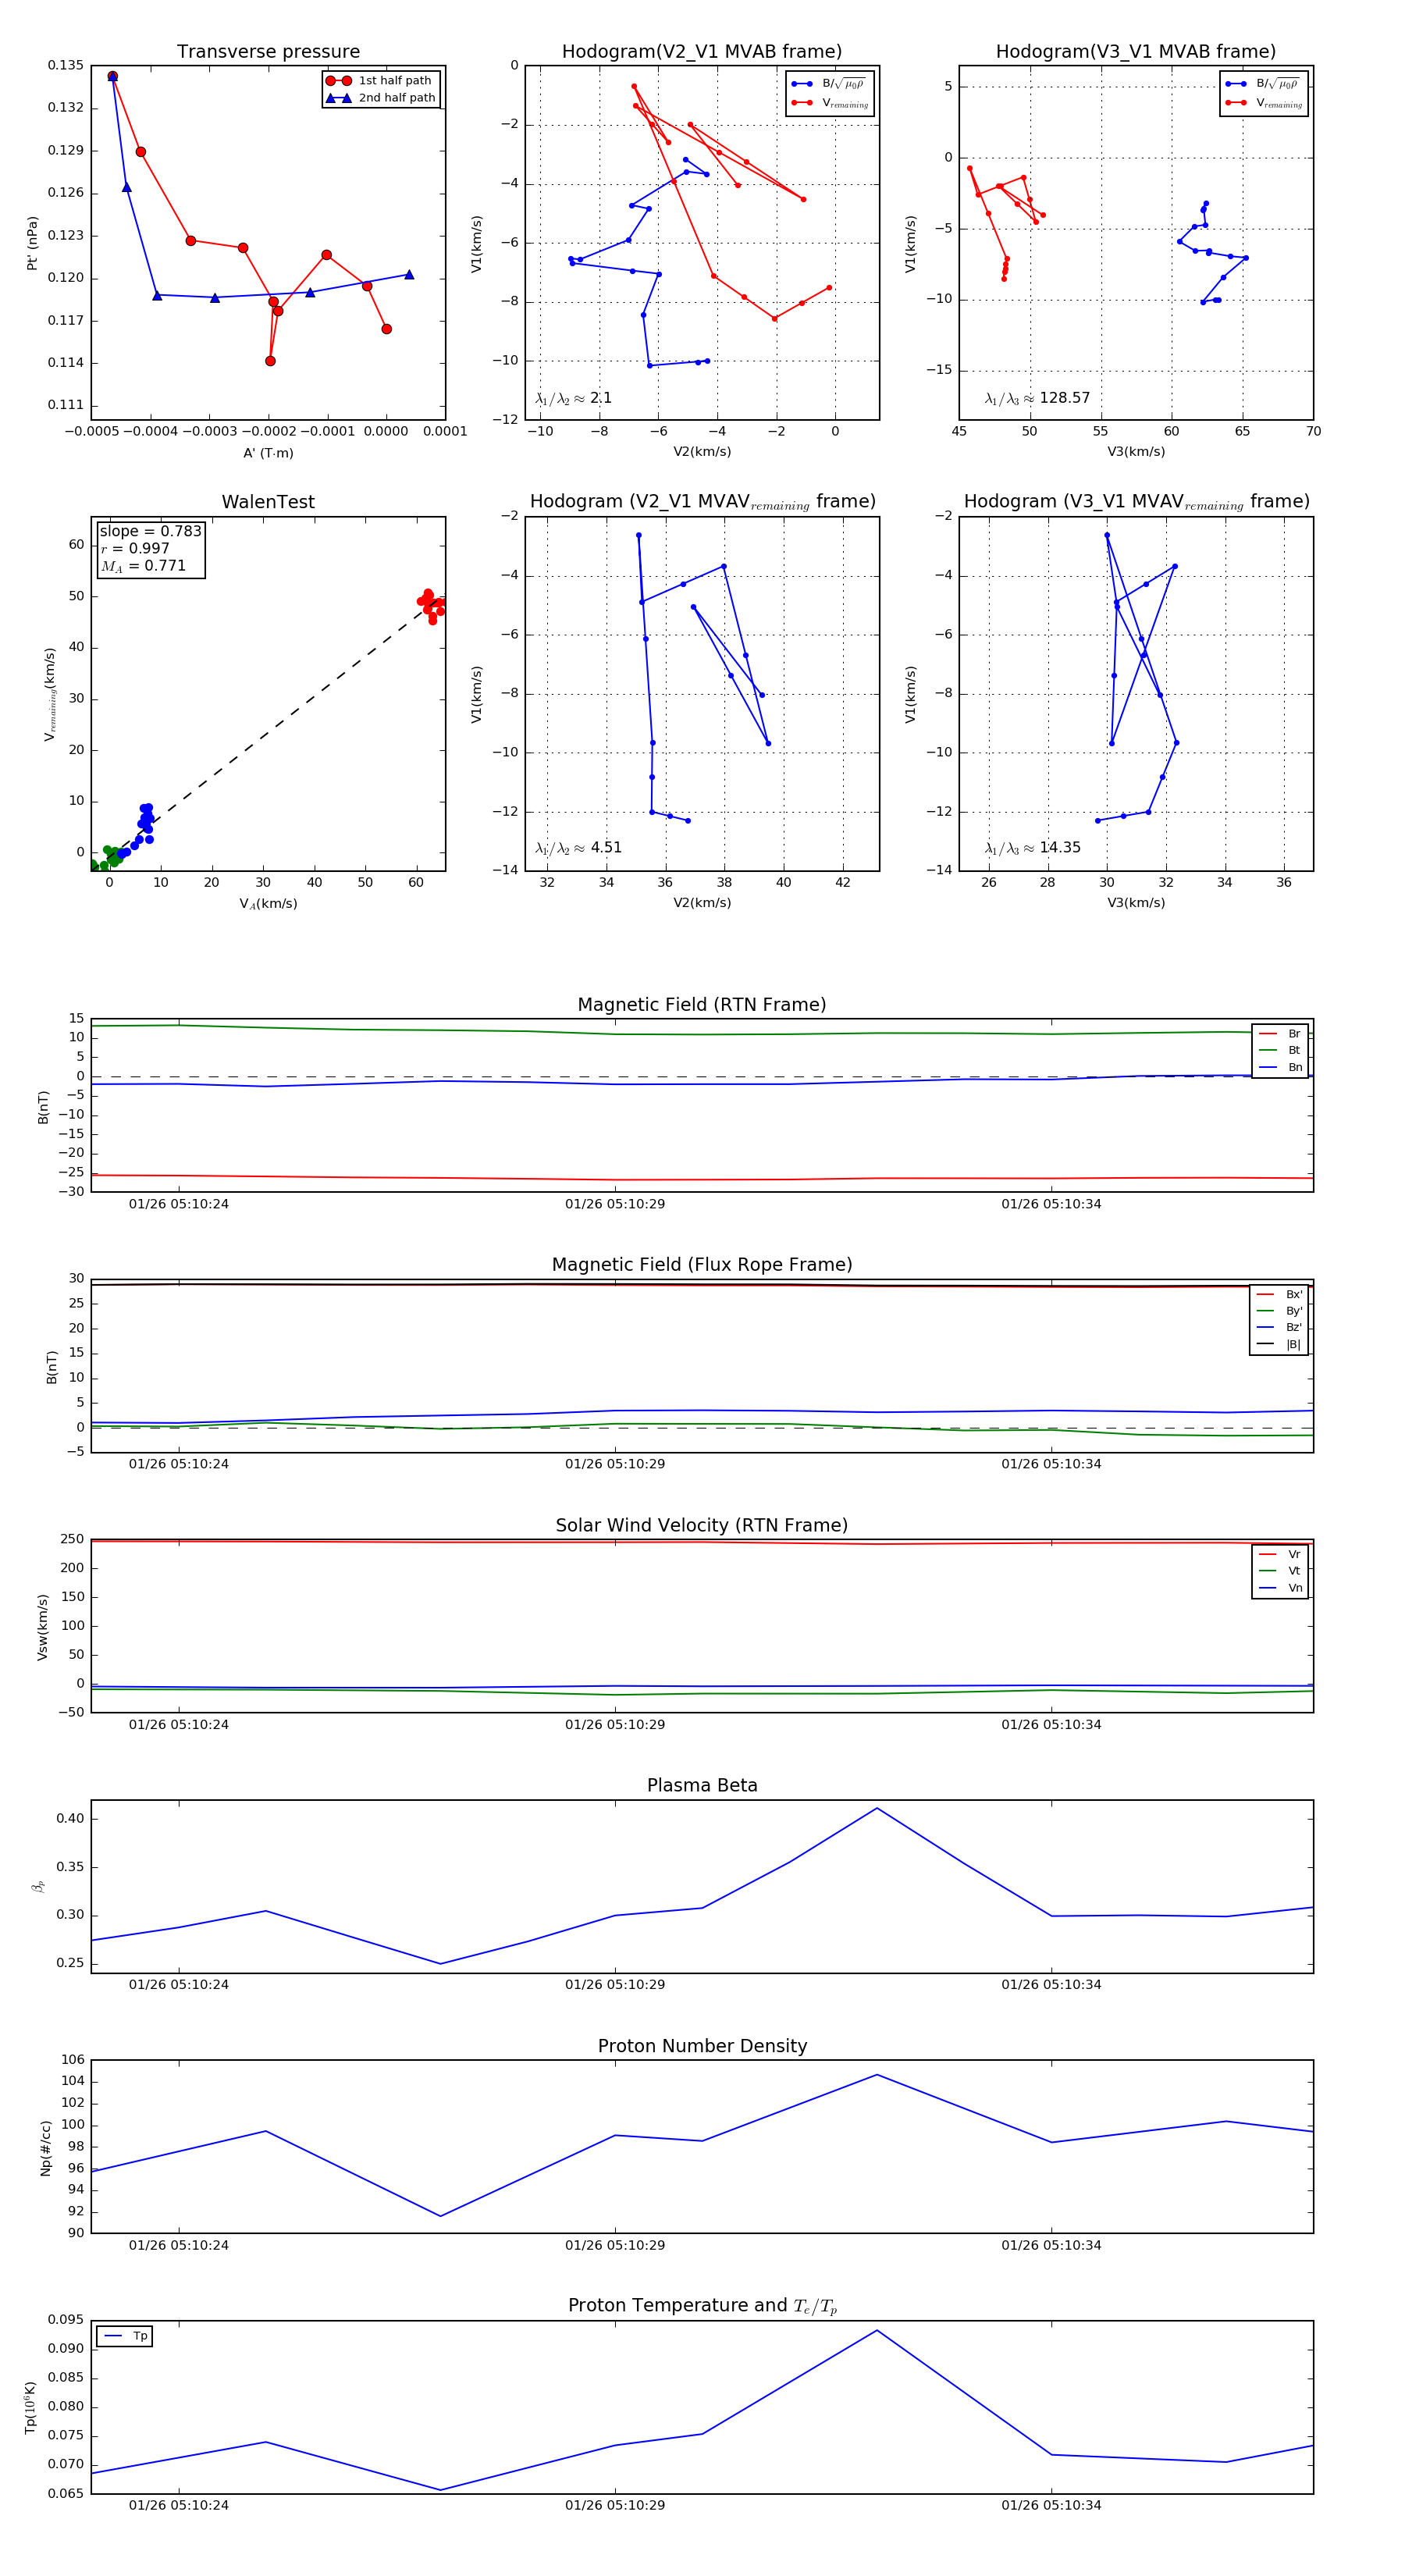Click the "Solar Wind Velocity (RTN Frame)" title
This screenshot has width=1405, height=2576.
point(702,1526)
